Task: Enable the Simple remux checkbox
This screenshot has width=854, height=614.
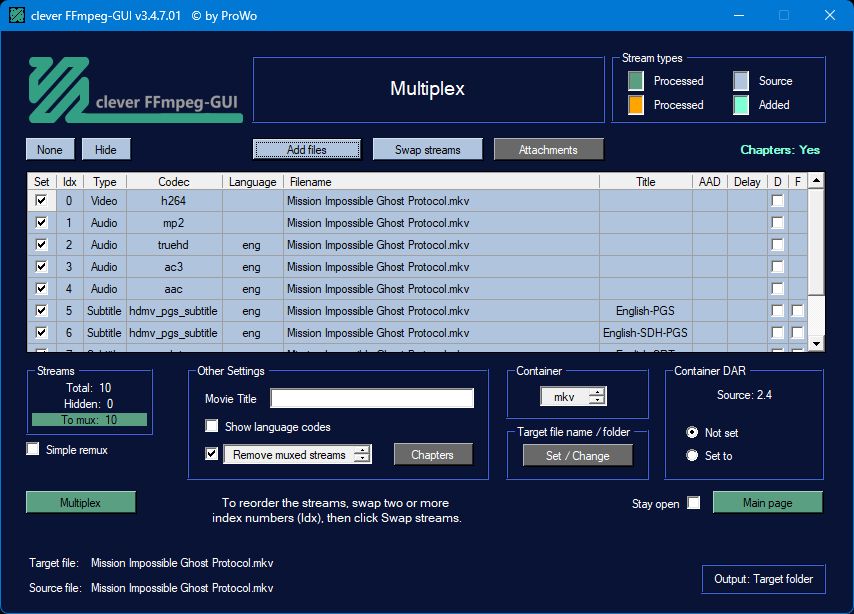Action: pyautogui.click(x=34, y=450)
